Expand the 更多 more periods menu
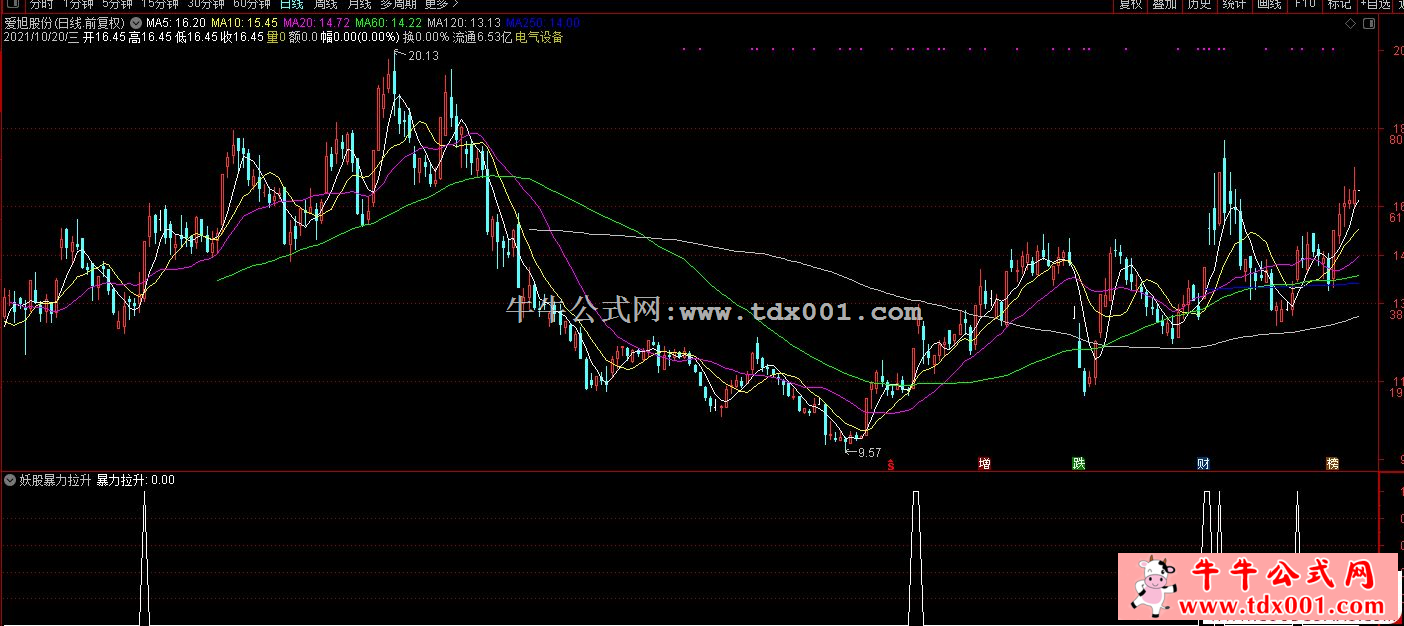The height and width of the screenshot is (626, 1404). [442, 4]
